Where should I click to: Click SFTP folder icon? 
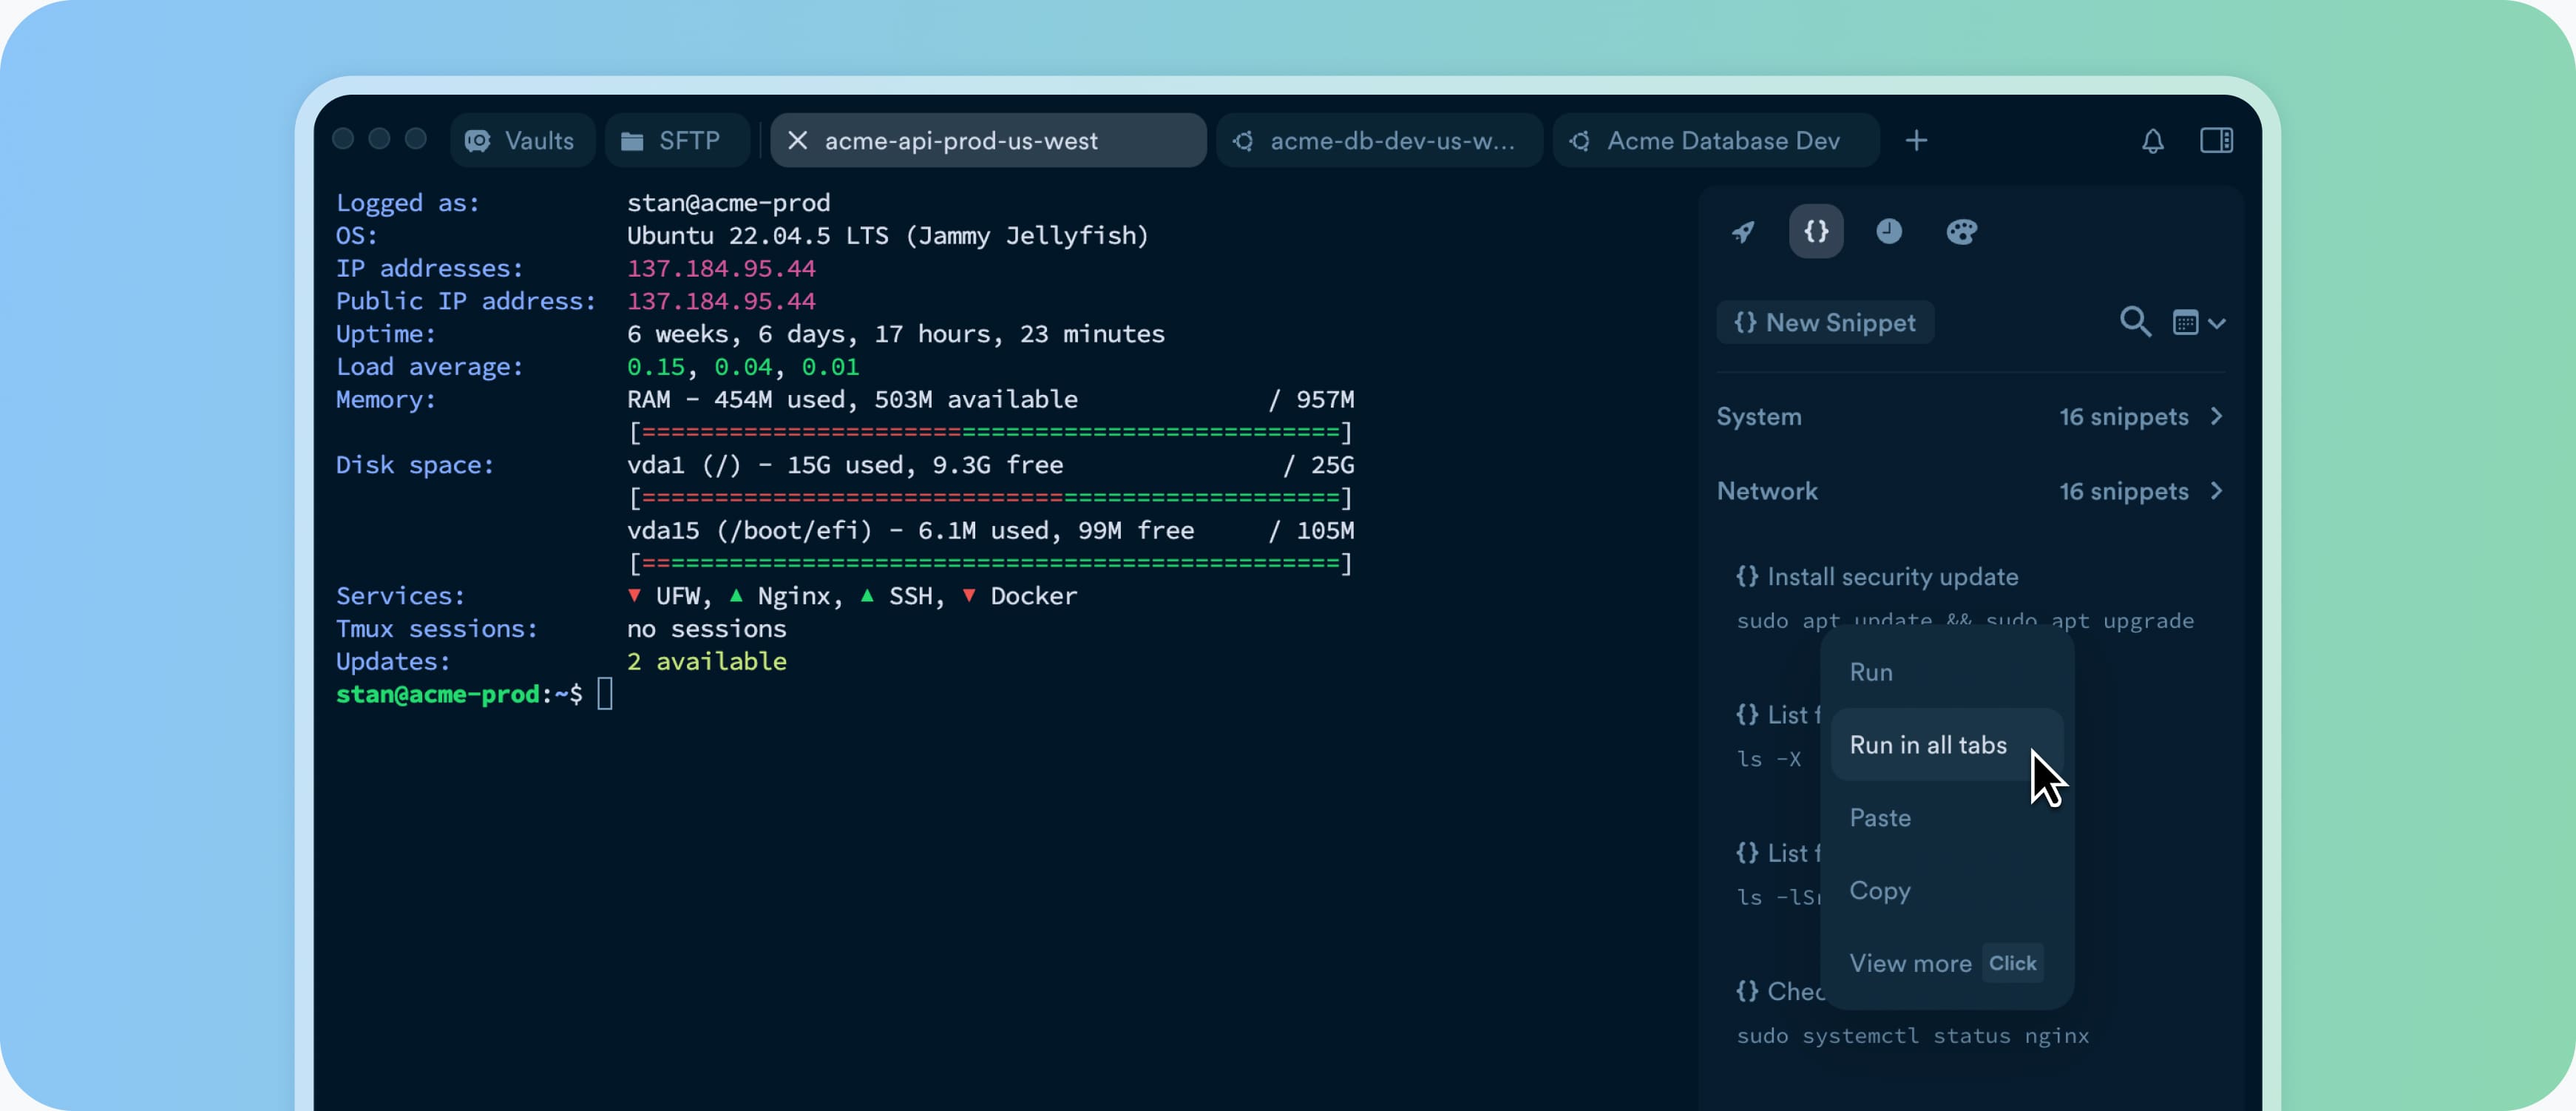pyautogui.click(x=632, y=141)
